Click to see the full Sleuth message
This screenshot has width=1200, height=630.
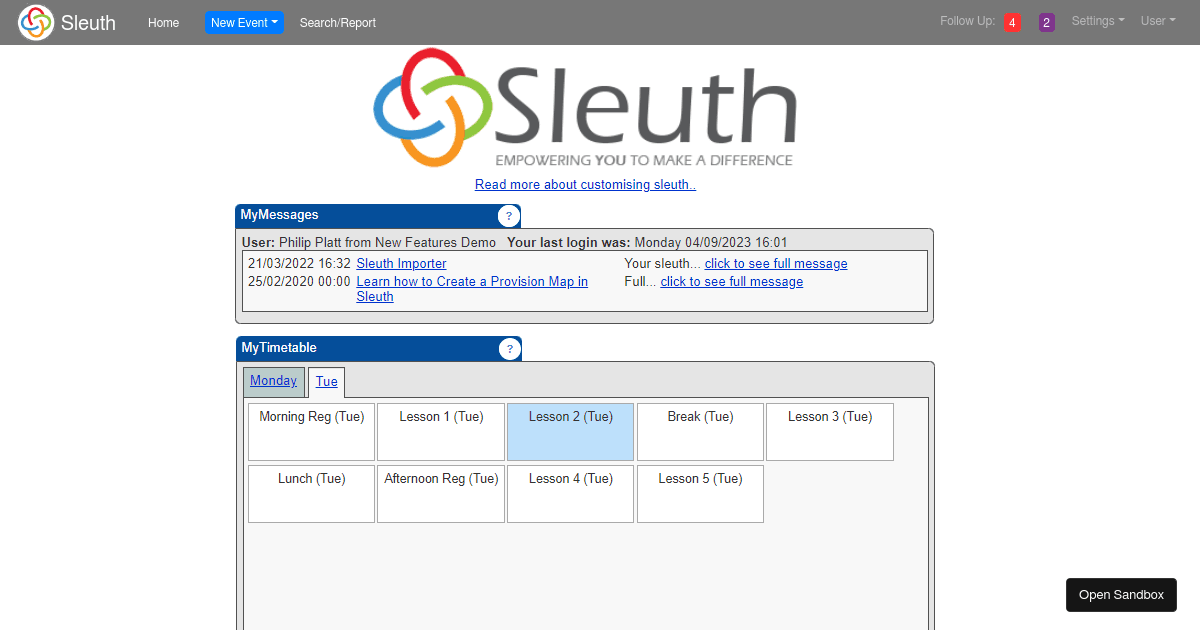tap(775, 263)
